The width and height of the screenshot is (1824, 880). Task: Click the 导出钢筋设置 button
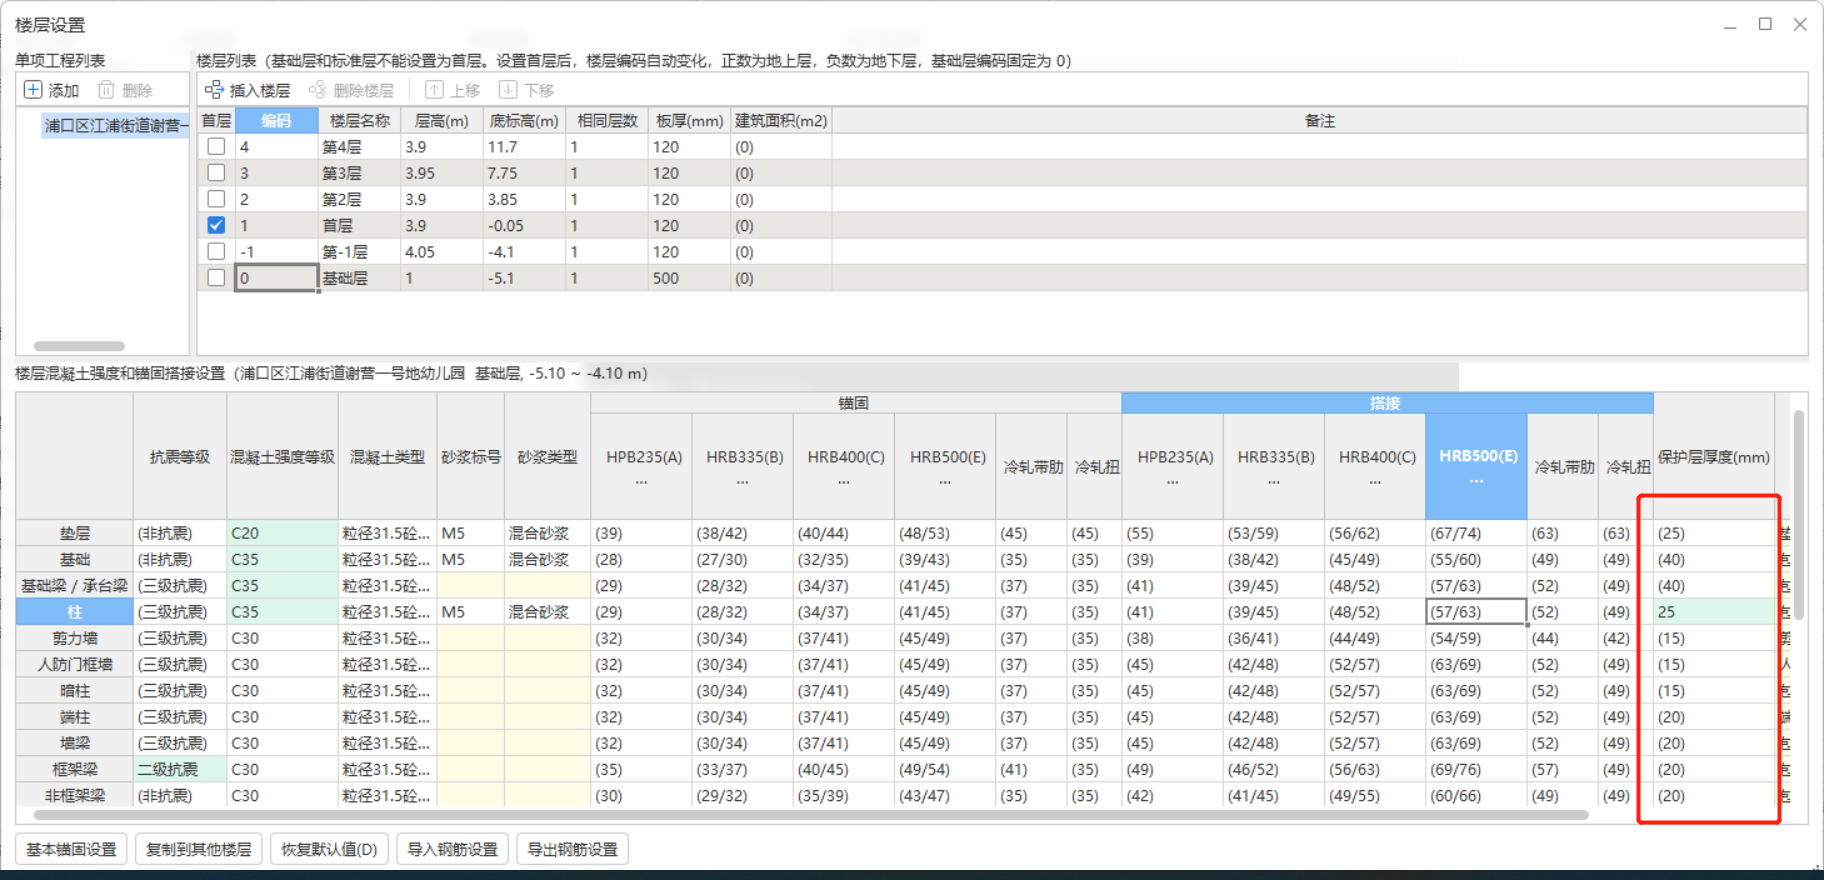573,849
